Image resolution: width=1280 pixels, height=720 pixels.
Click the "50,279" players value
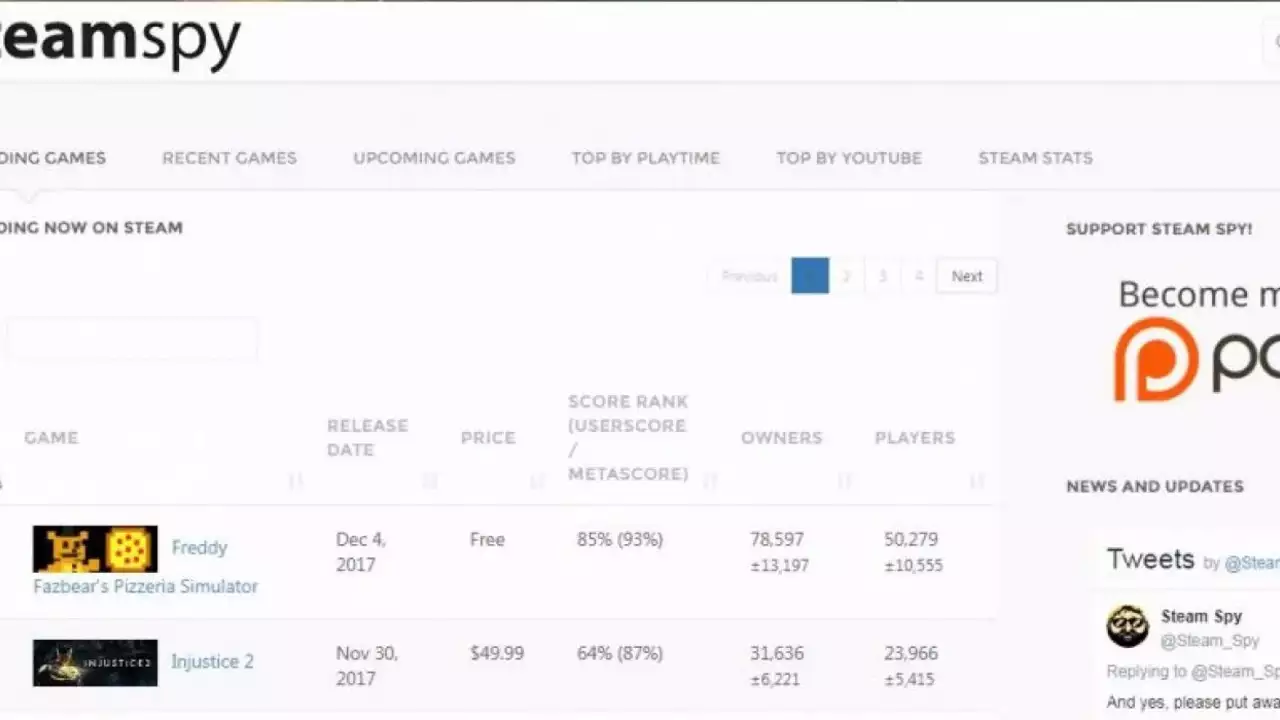tap(911, 540)
